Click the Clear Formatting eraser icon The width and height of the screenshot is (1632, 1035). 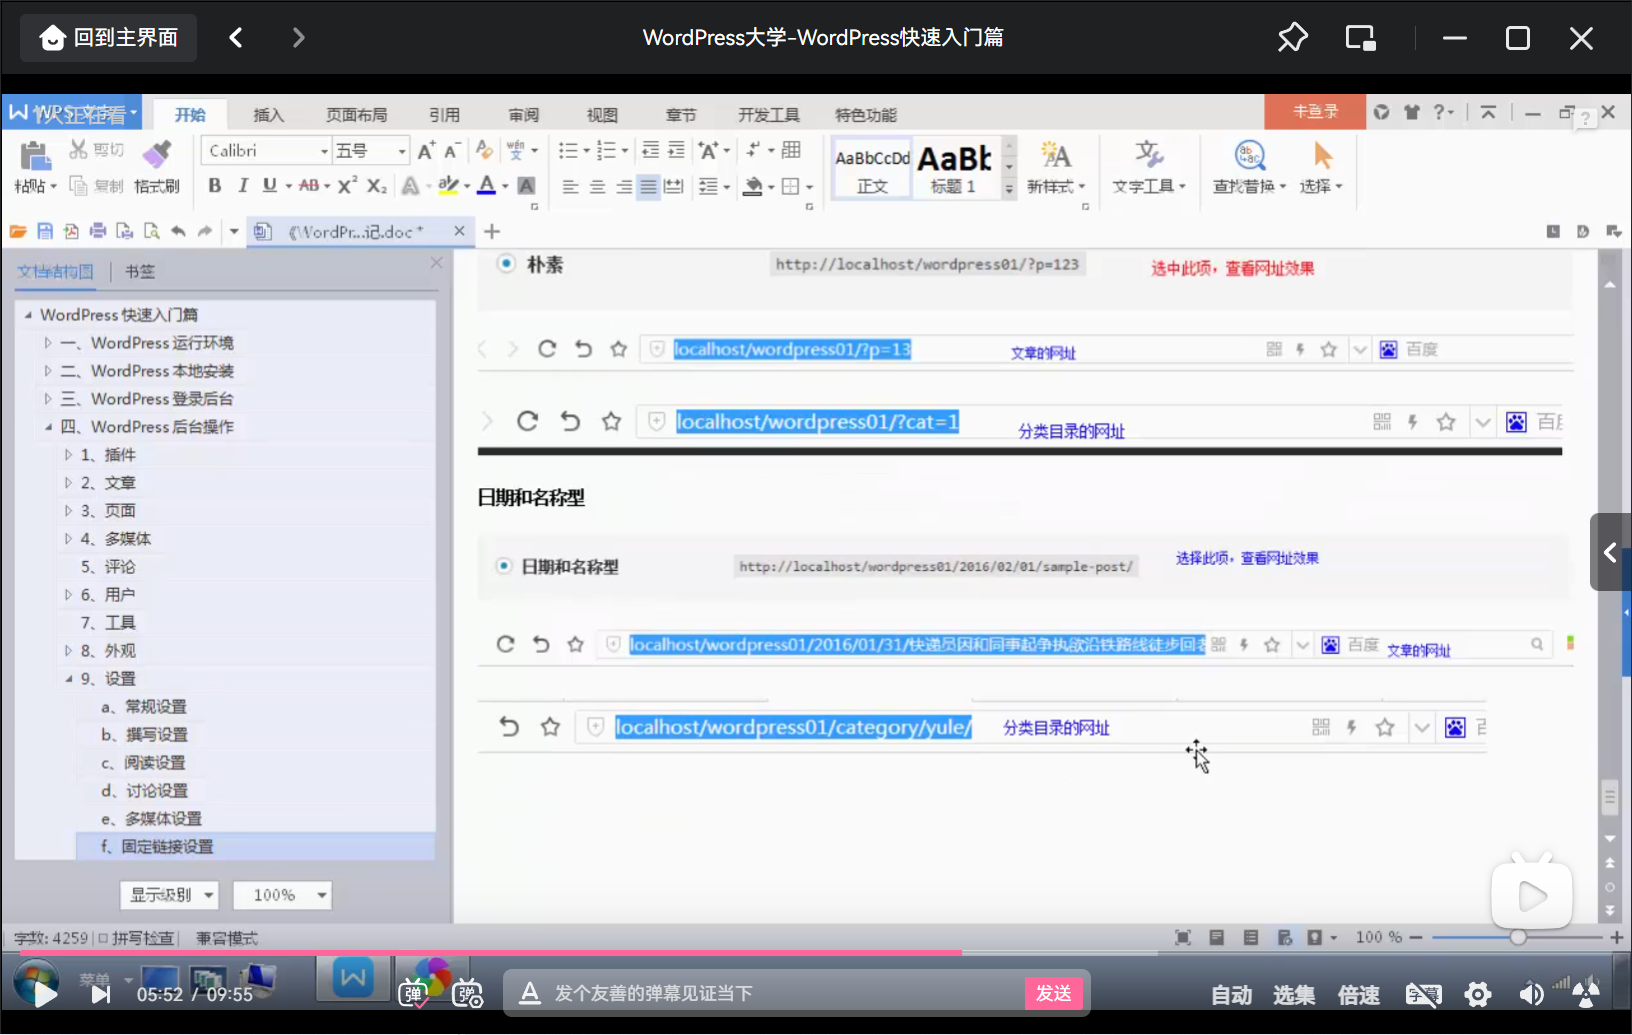point(484,150)
